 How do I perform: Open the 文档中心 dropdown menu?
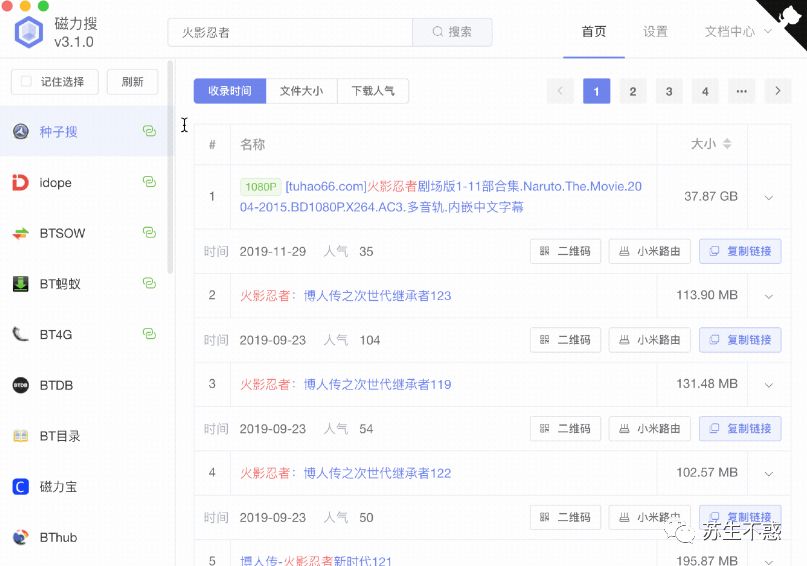pyautogui.click(x=738, y=31)
